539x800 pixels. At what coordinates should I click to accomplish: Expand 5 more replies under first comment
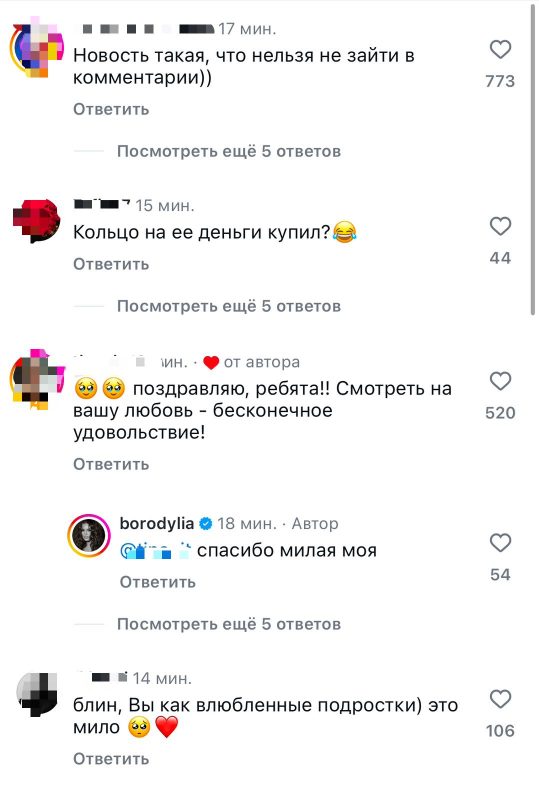(229, 152)
